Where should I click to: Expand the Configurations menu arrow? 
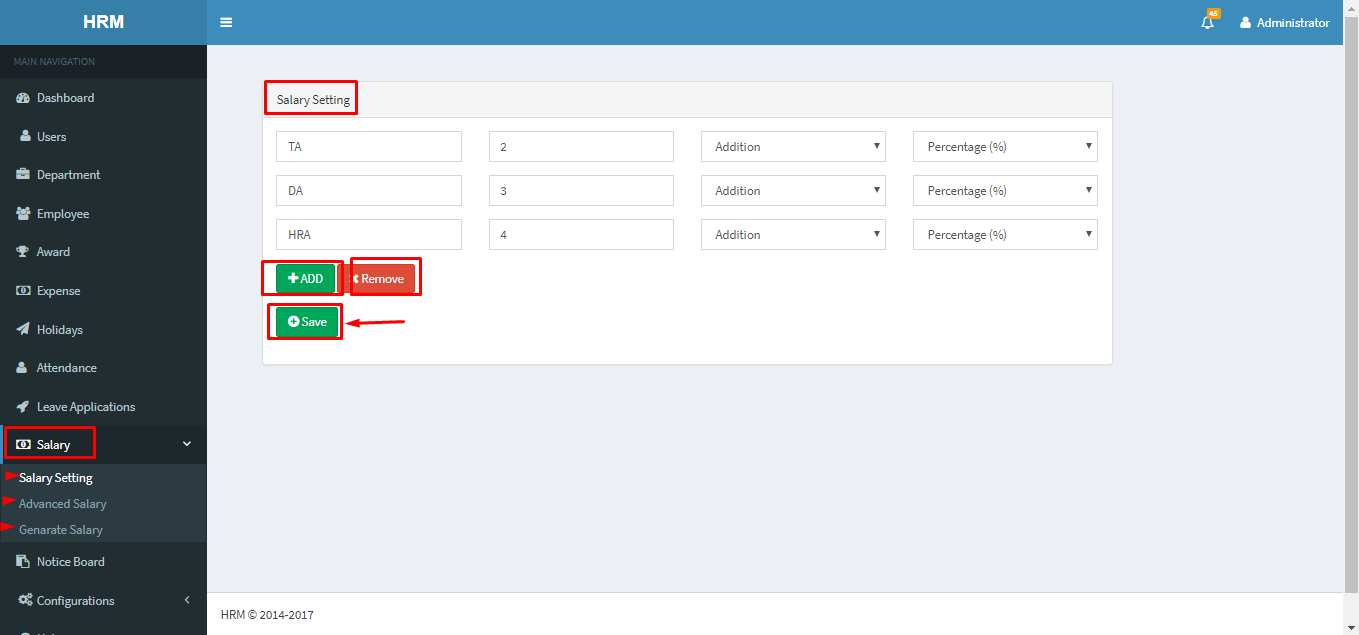click(x=187, y=600)
